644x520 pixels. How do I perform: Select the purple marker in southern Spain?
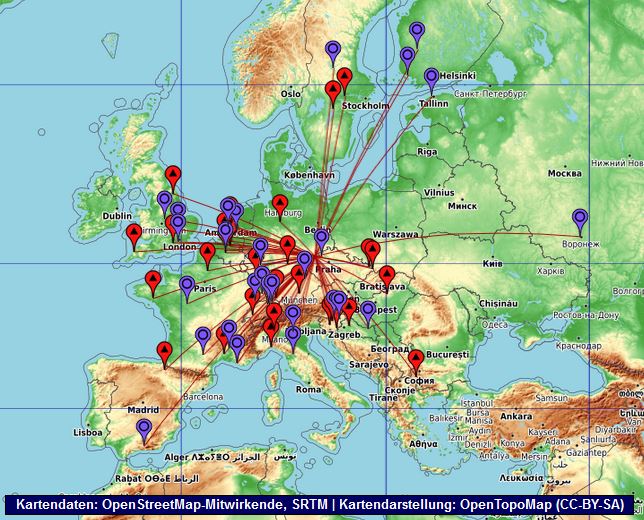click(145, 429)
